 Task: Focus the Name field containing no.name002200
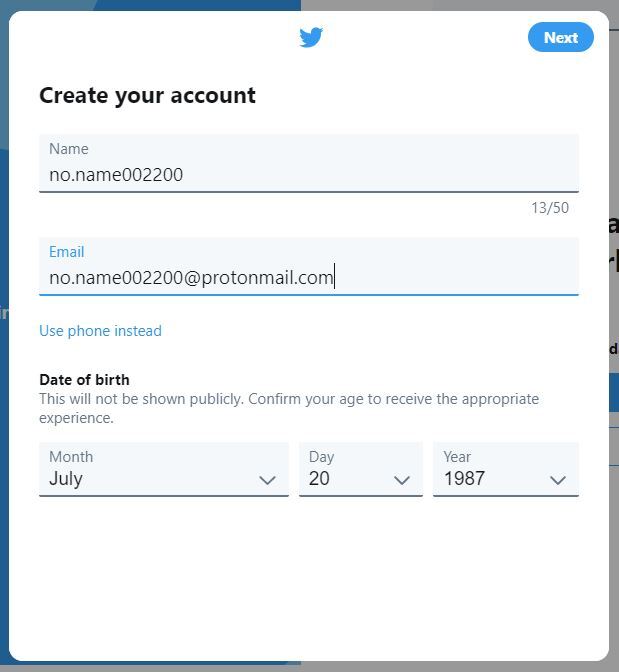pyautogui.click(x=308, y=174)
